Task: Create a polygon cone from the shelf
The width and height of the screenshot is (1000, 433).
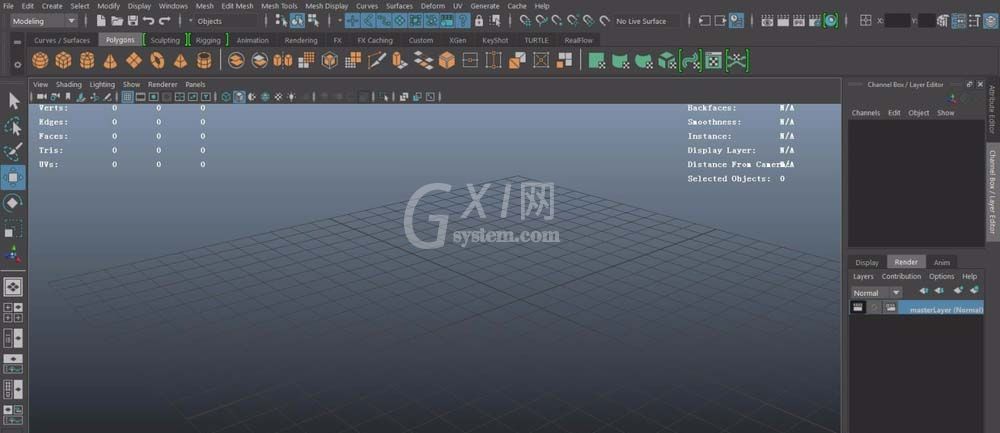Action: coord(110,61)
